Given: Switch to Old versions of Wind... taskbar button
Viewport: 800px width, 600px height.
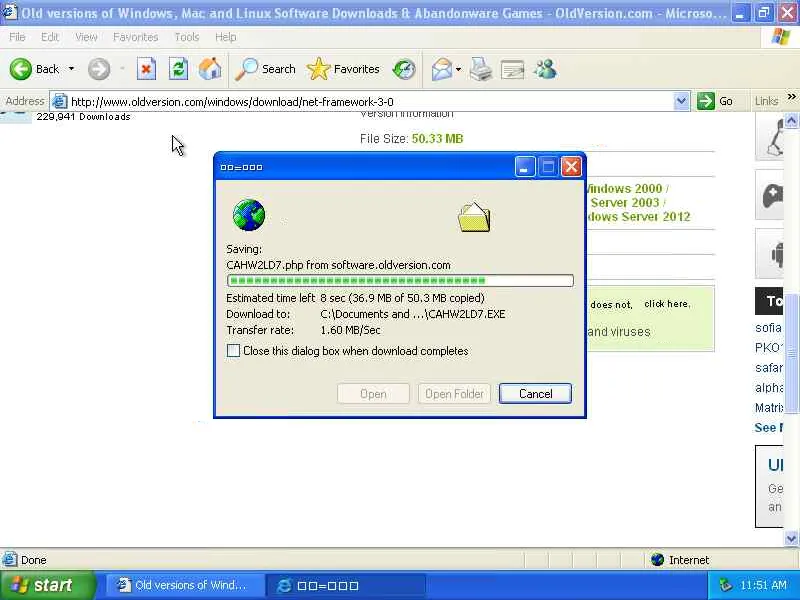Looking at the screenshot, I should [x=184, y=585].
